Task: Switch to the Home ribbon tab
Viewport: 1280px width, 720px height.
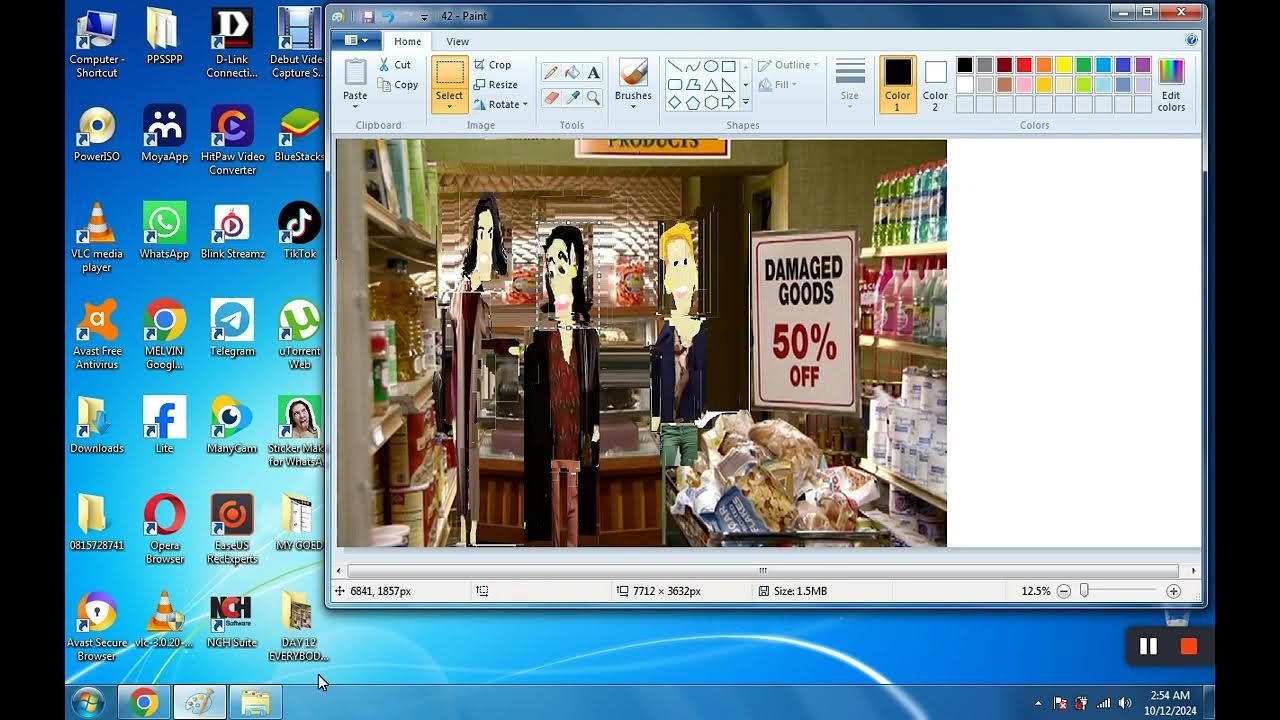Action: pos(407,41)
